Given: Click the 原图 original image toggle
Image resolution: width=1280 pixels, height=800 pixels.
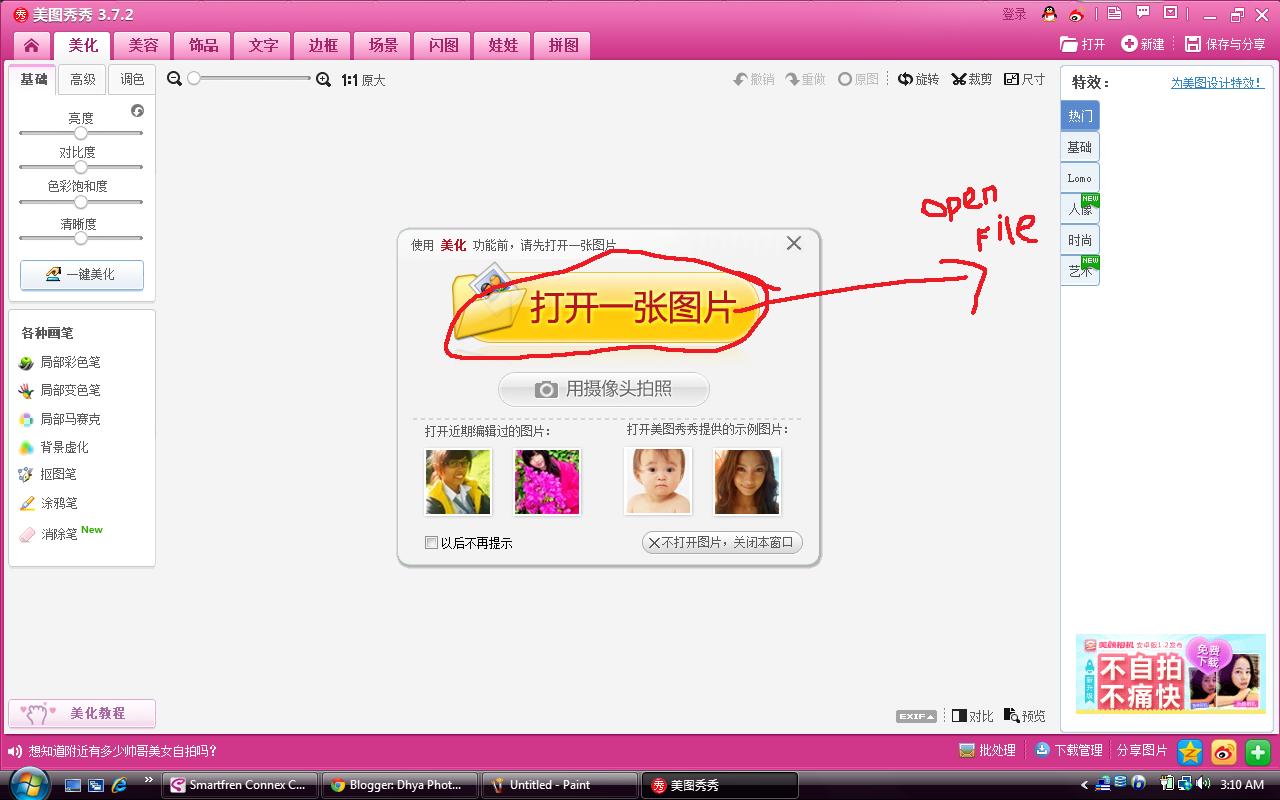Looking at the screenshot, I should 858,79.
